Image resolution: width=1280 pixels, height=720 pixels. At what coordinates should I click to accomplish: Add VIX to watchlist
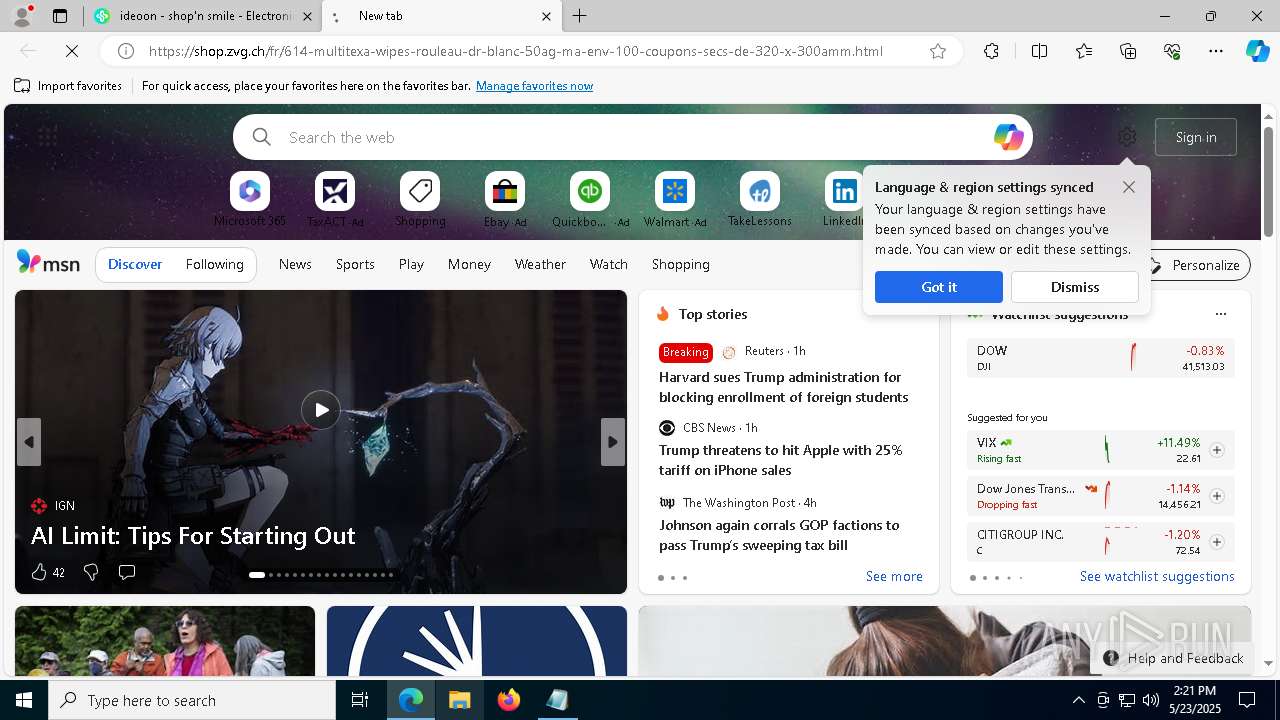[1217, 450]
